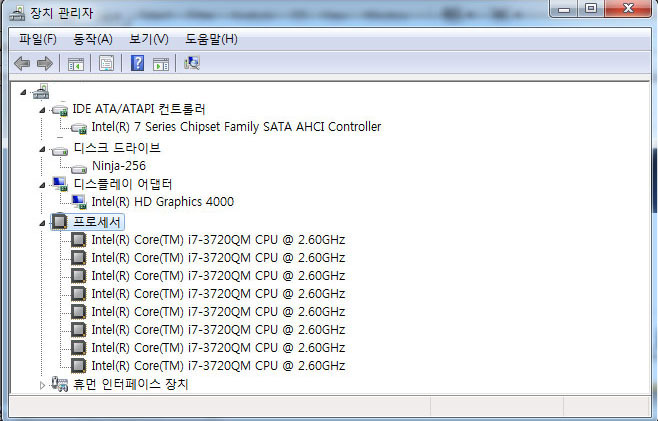Select the Ninja-256 entry

[x=119, y=166]
